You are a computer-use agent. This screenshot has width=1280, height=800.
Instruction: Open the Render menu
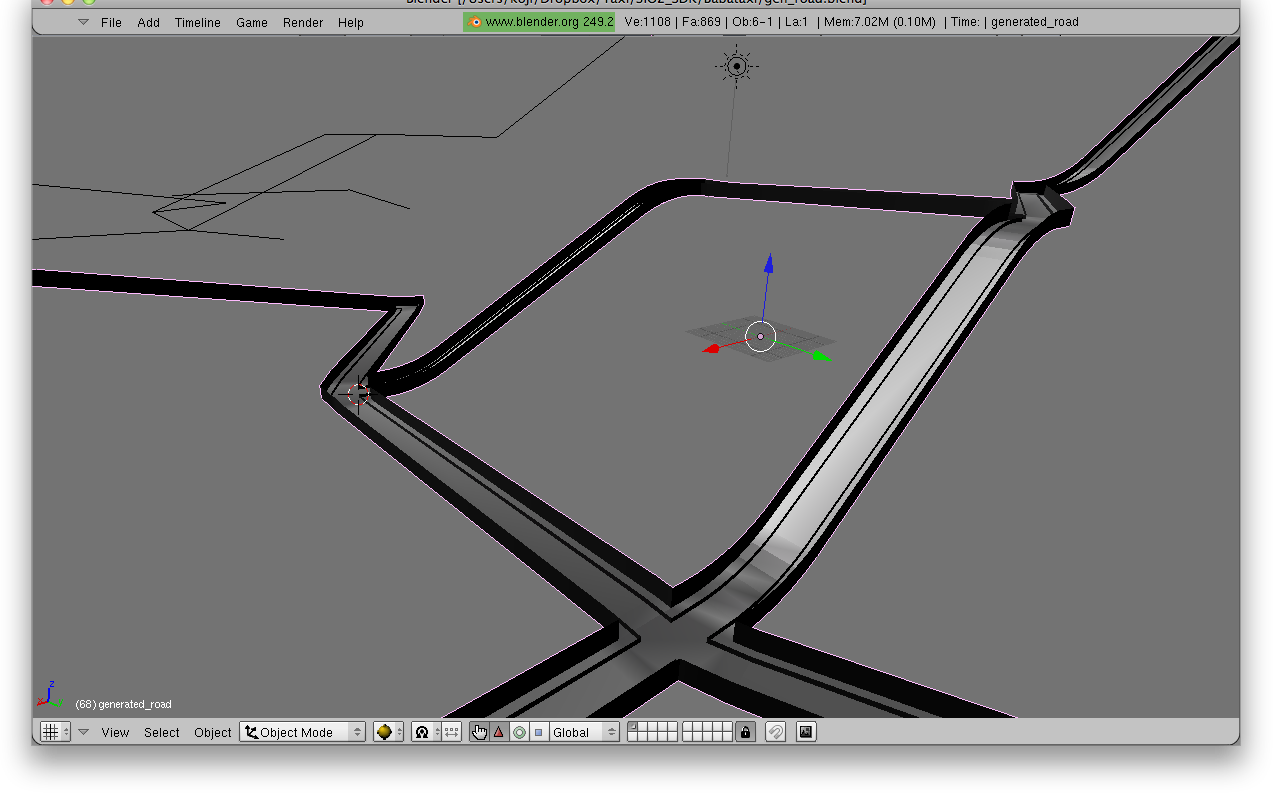click(303, 22)
